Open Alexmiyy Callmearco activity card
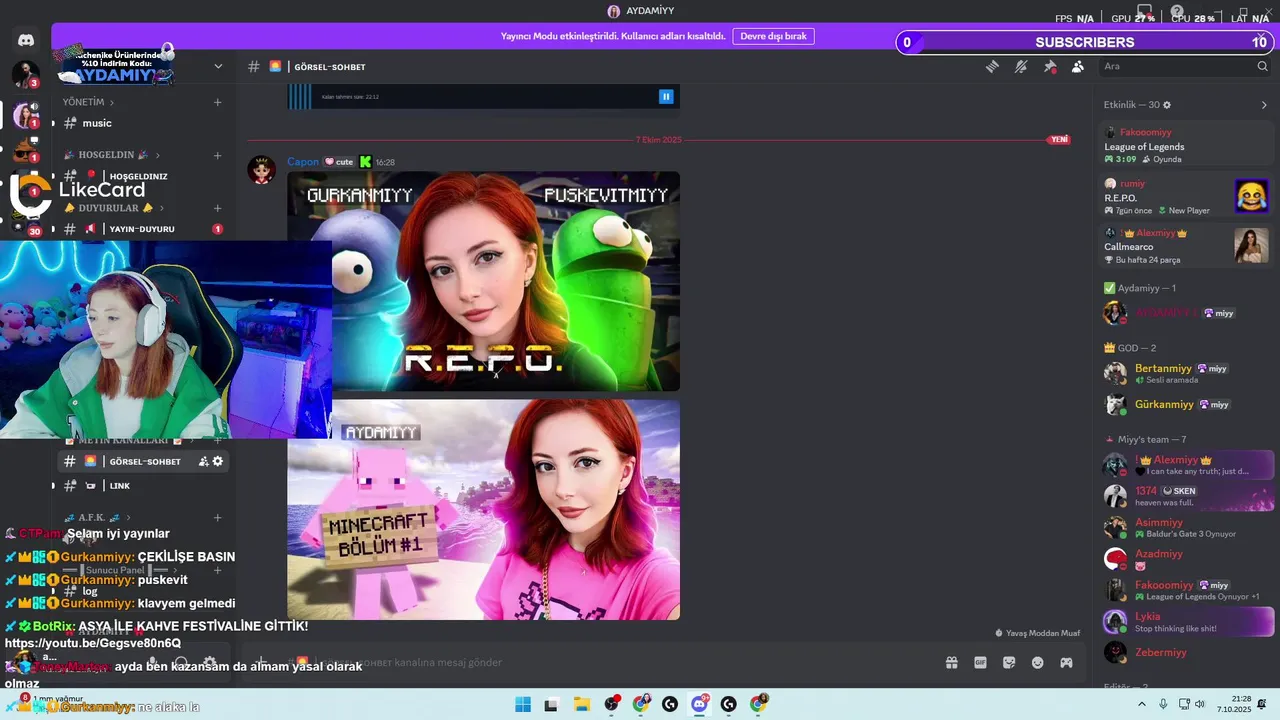Image resolution: width=1280 pixels, height=720 pixels. click(1187, 246)
